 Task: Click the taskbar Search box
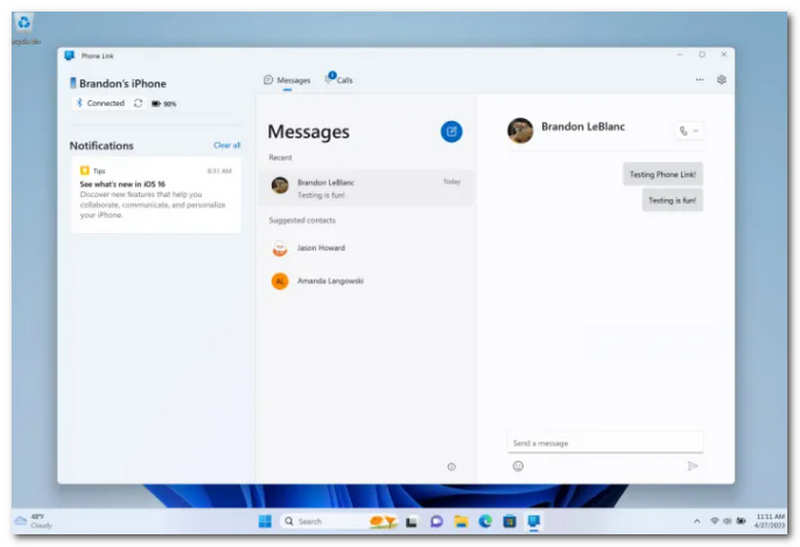pos(337,521)
